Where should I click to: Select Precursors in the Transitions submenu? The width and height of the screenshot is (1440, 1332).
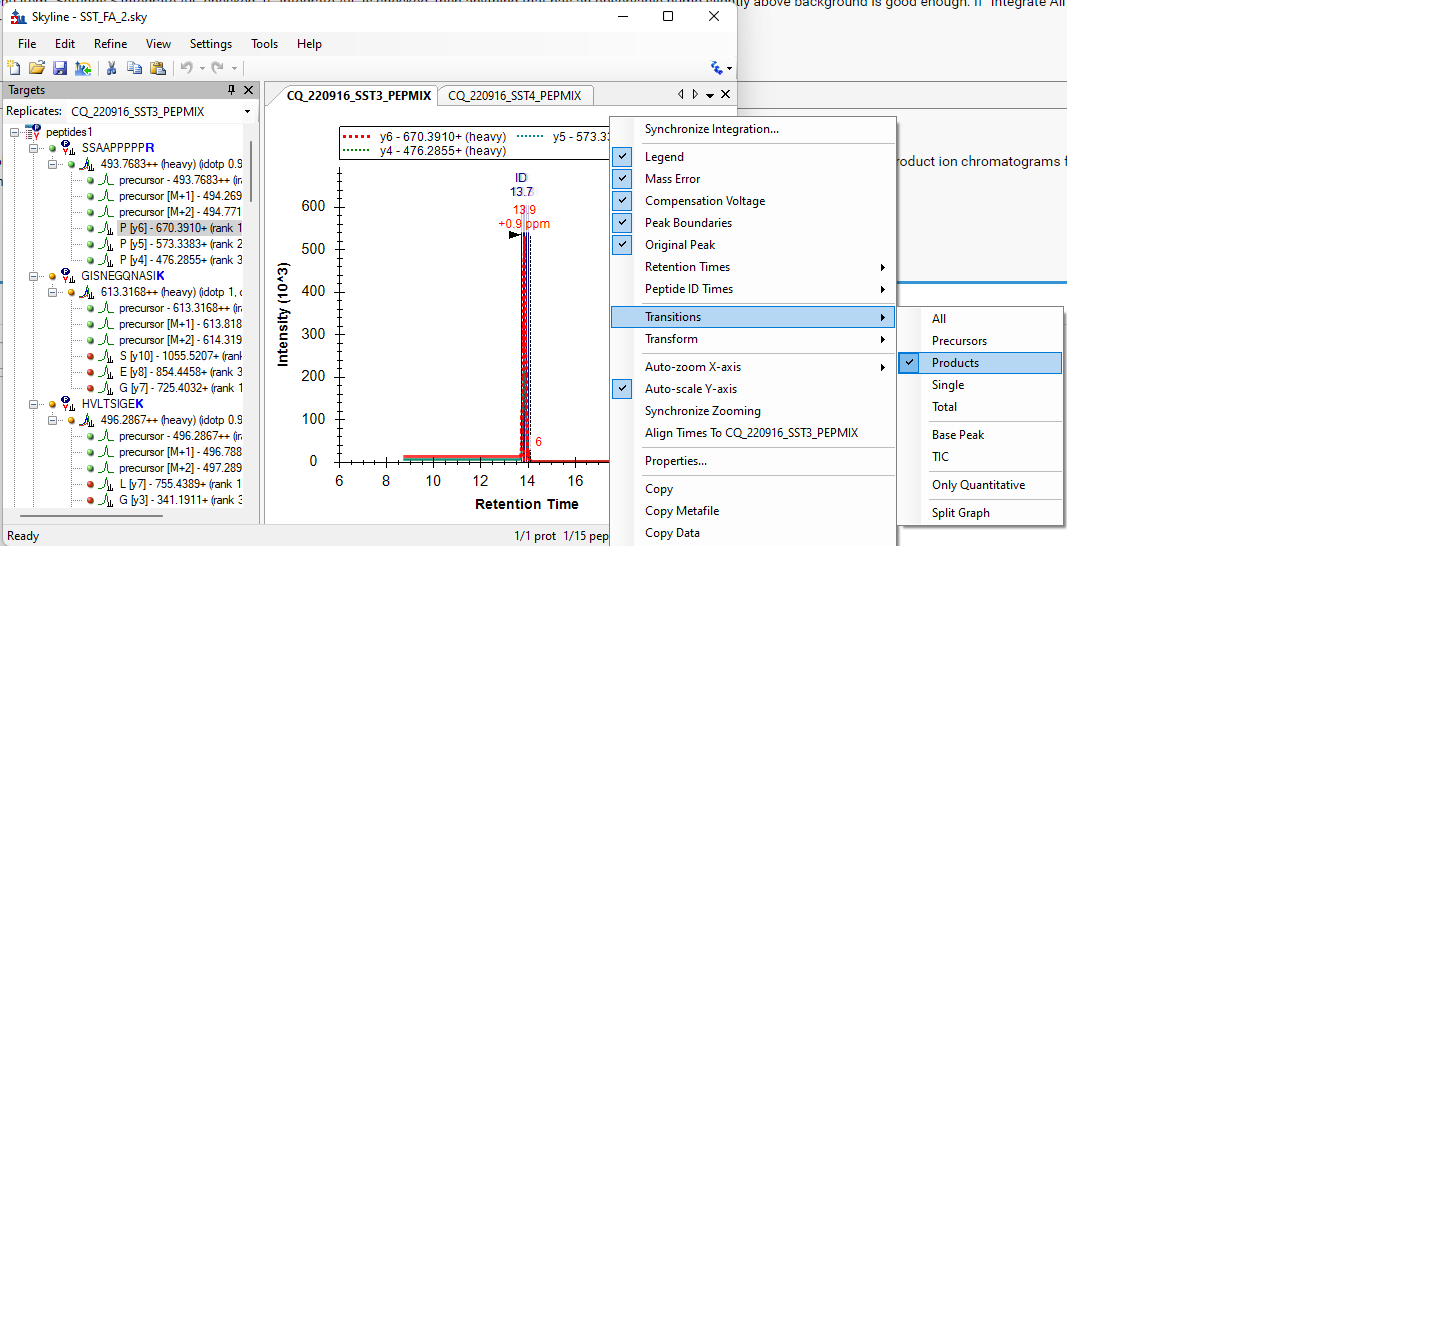[959, 341]
